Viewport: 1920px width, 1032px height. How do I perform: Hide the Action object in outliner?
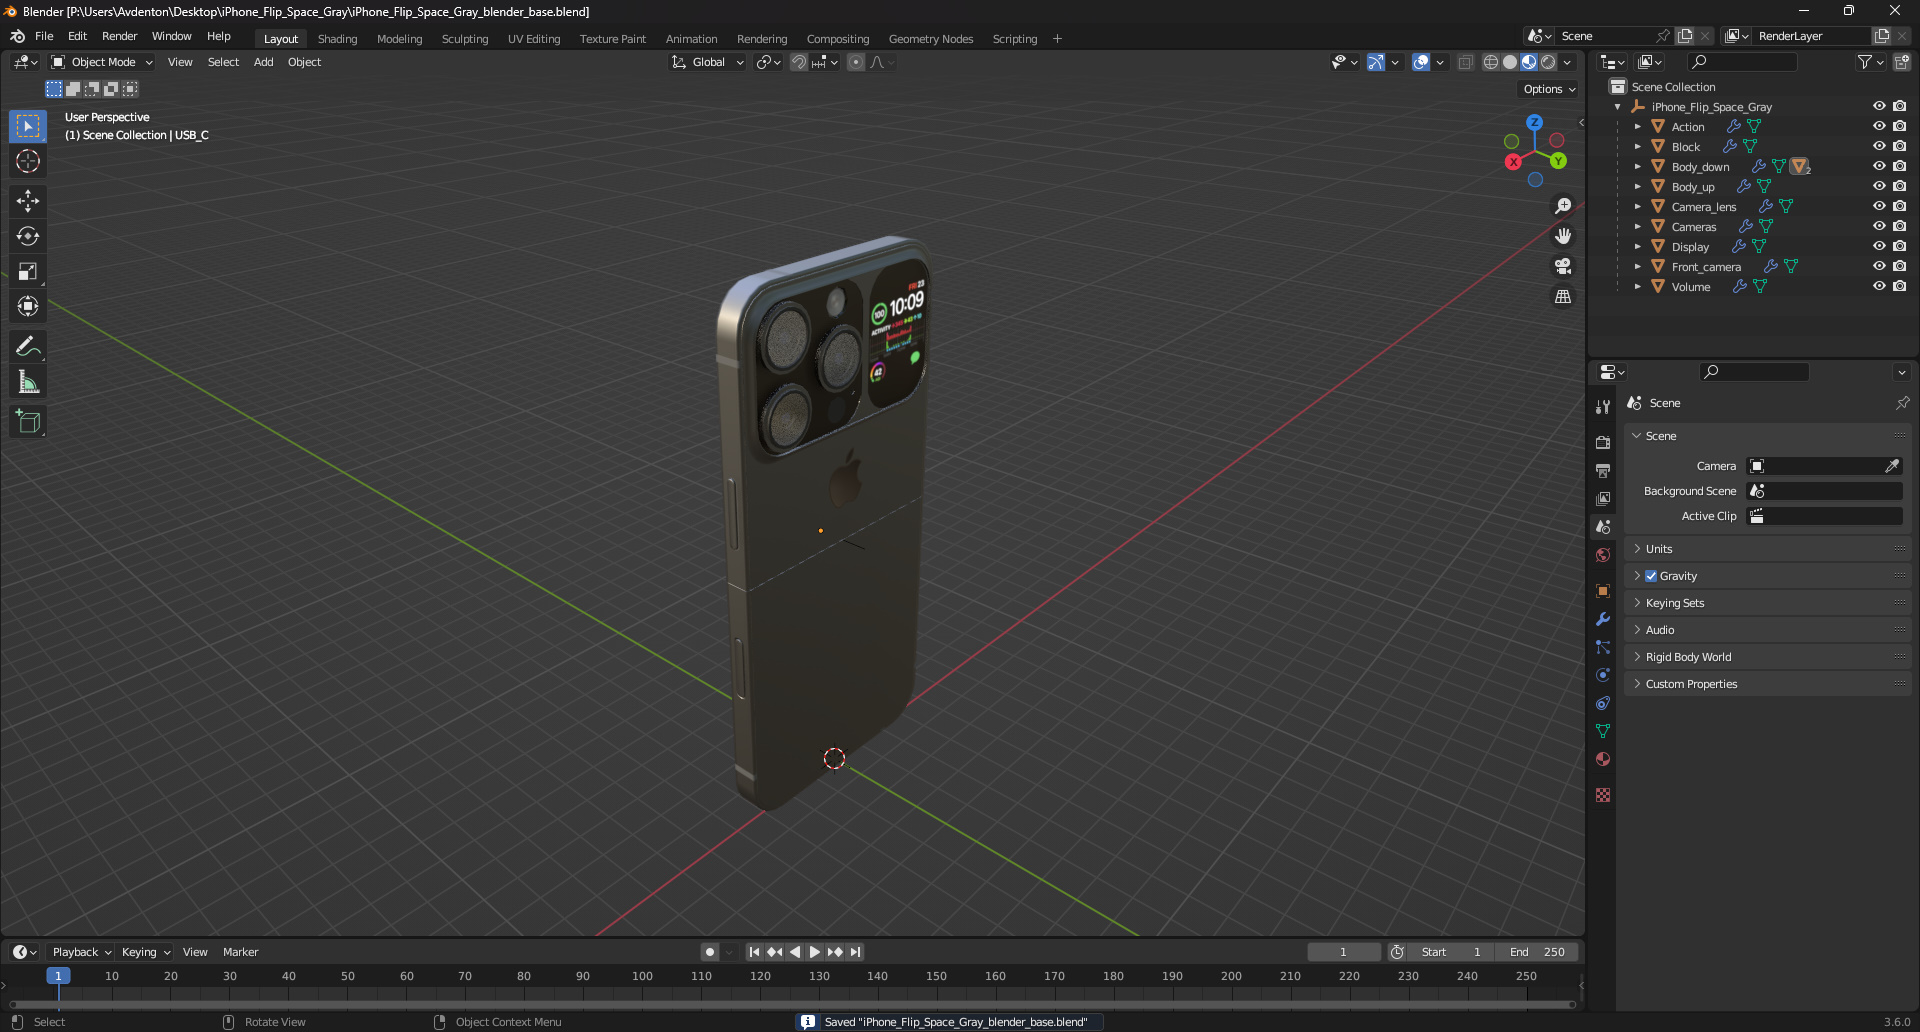1879,126
